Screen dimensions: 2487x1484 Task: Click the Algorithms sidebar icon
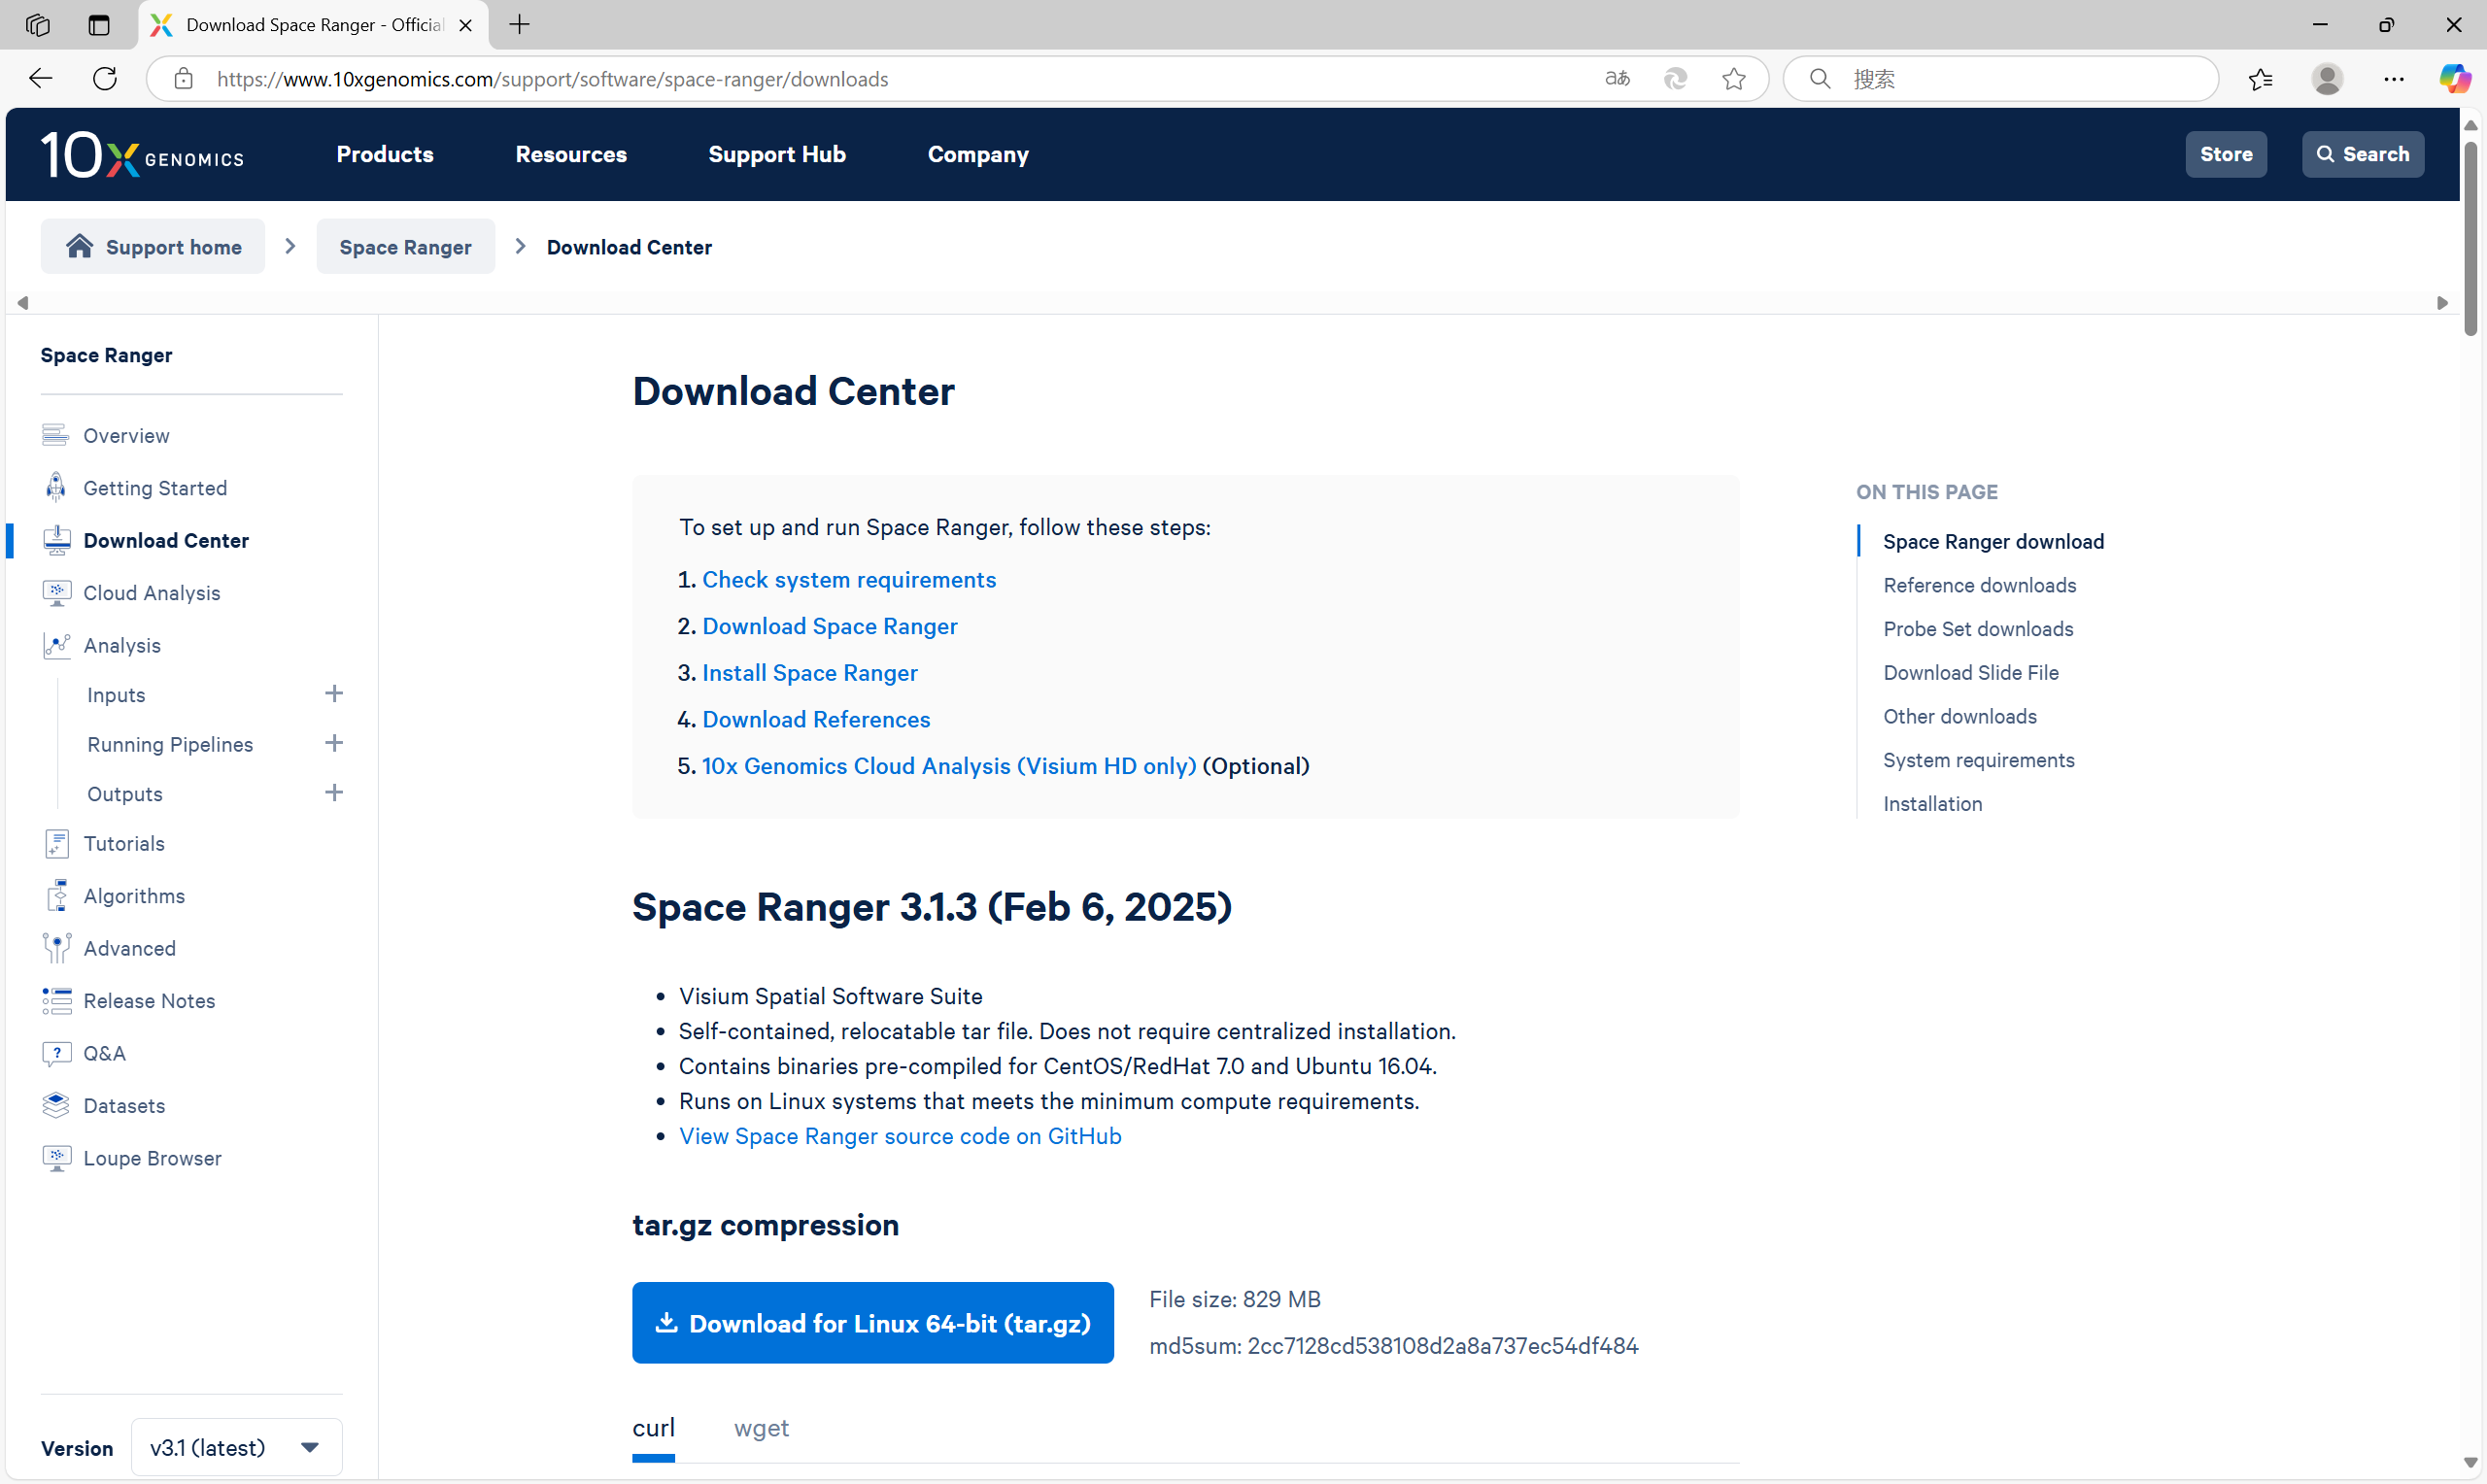tap(57, 895)
